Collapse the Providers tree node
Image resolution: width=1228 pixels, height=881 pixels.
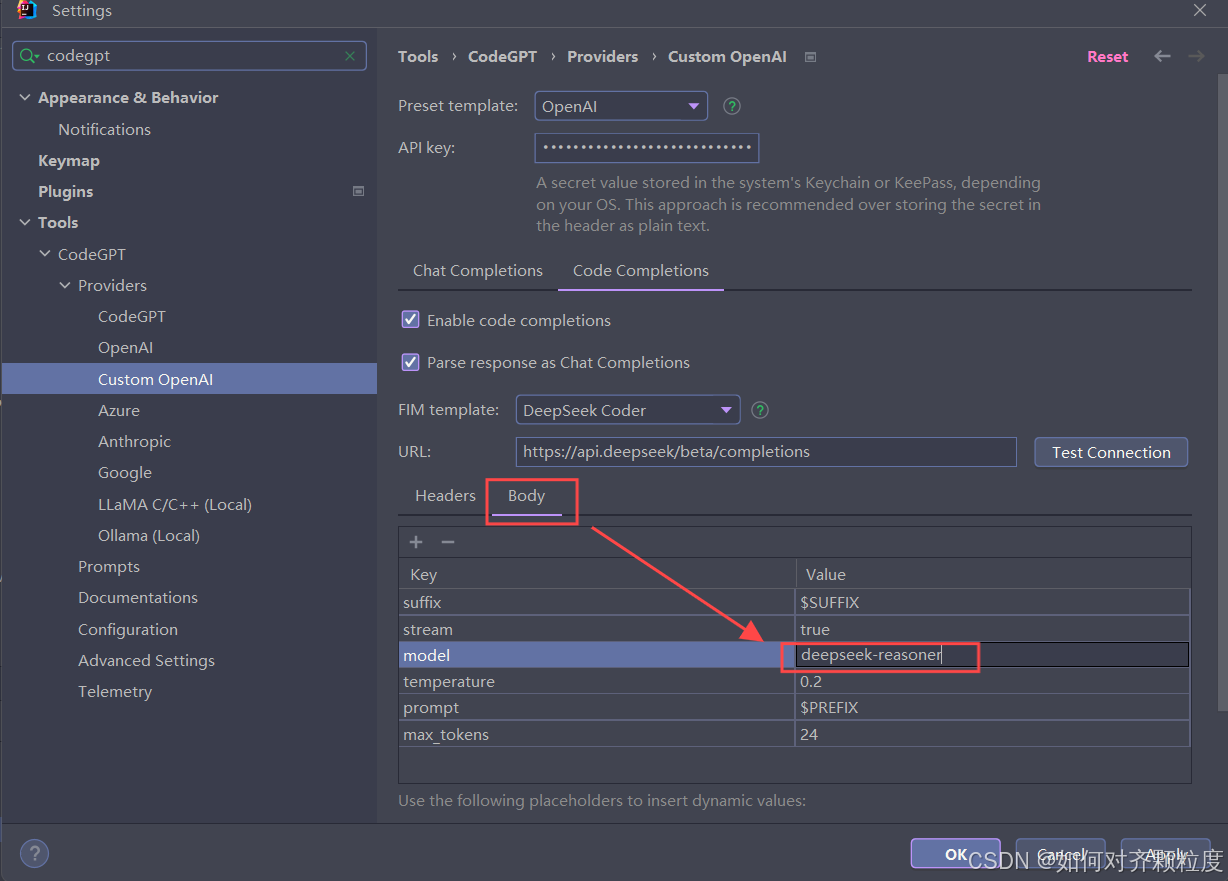65,285
